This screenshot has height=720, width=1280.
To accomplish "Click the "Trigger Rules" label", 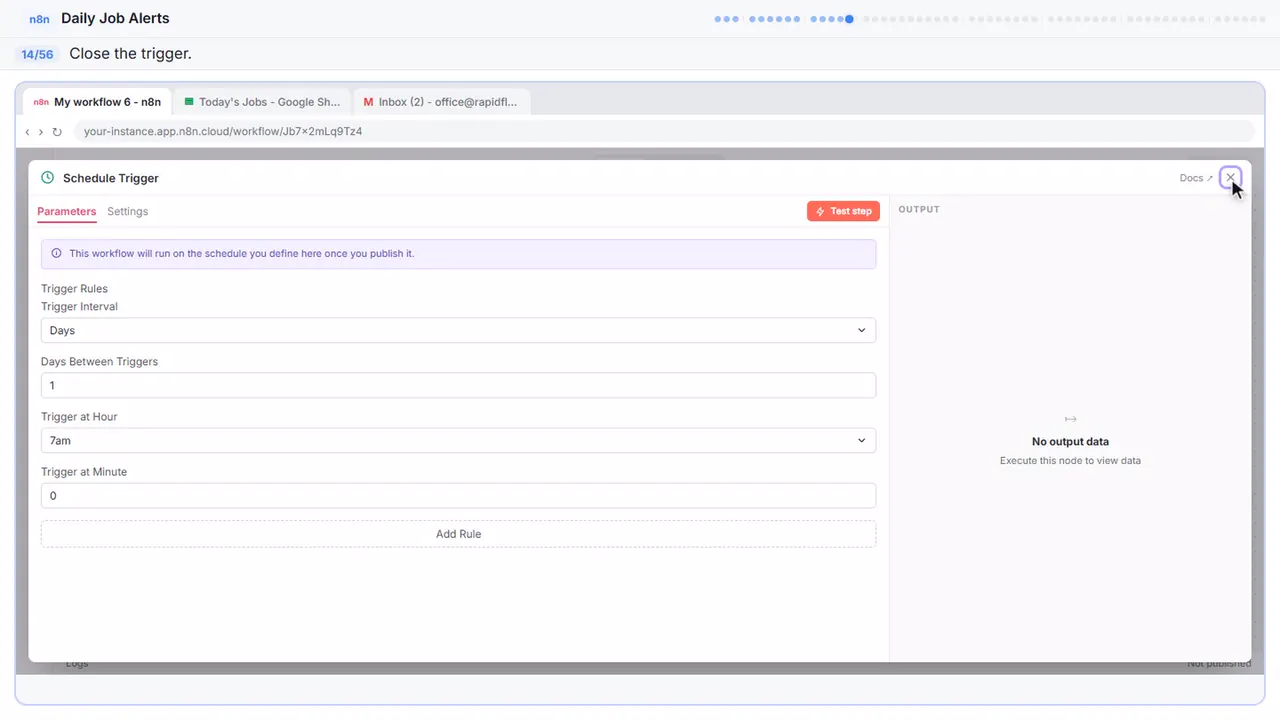I will pyautogui.click(x=74, y=289).
